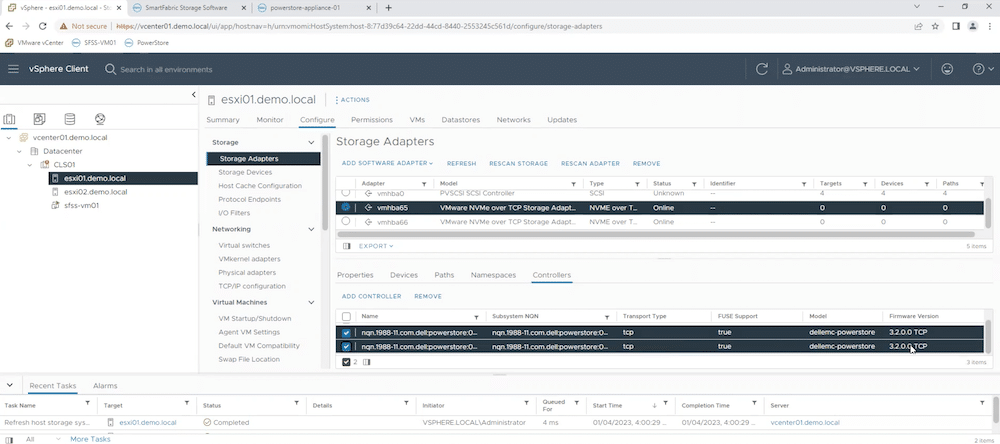Switch to Networking inventory icon
Image resolution: width=1000 pixels, height=444 pixels.
click(100, 119)
